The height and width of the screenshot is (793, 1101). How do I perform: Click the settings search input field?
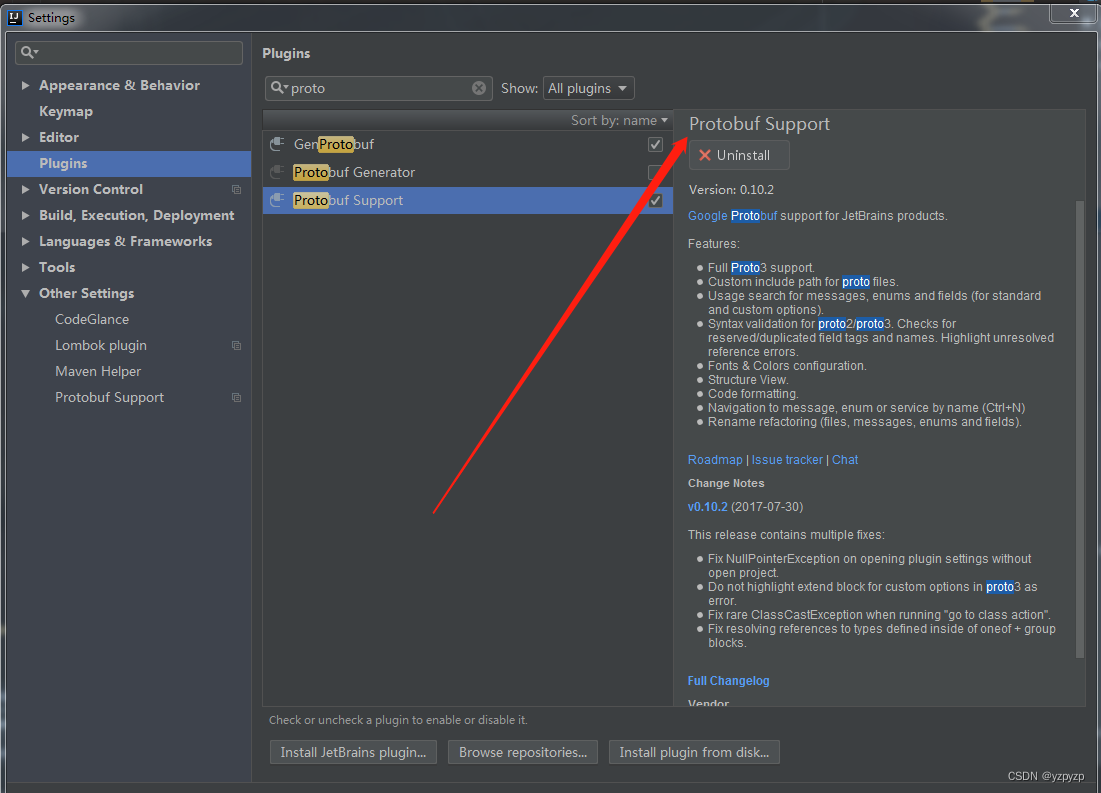[129, 52]
